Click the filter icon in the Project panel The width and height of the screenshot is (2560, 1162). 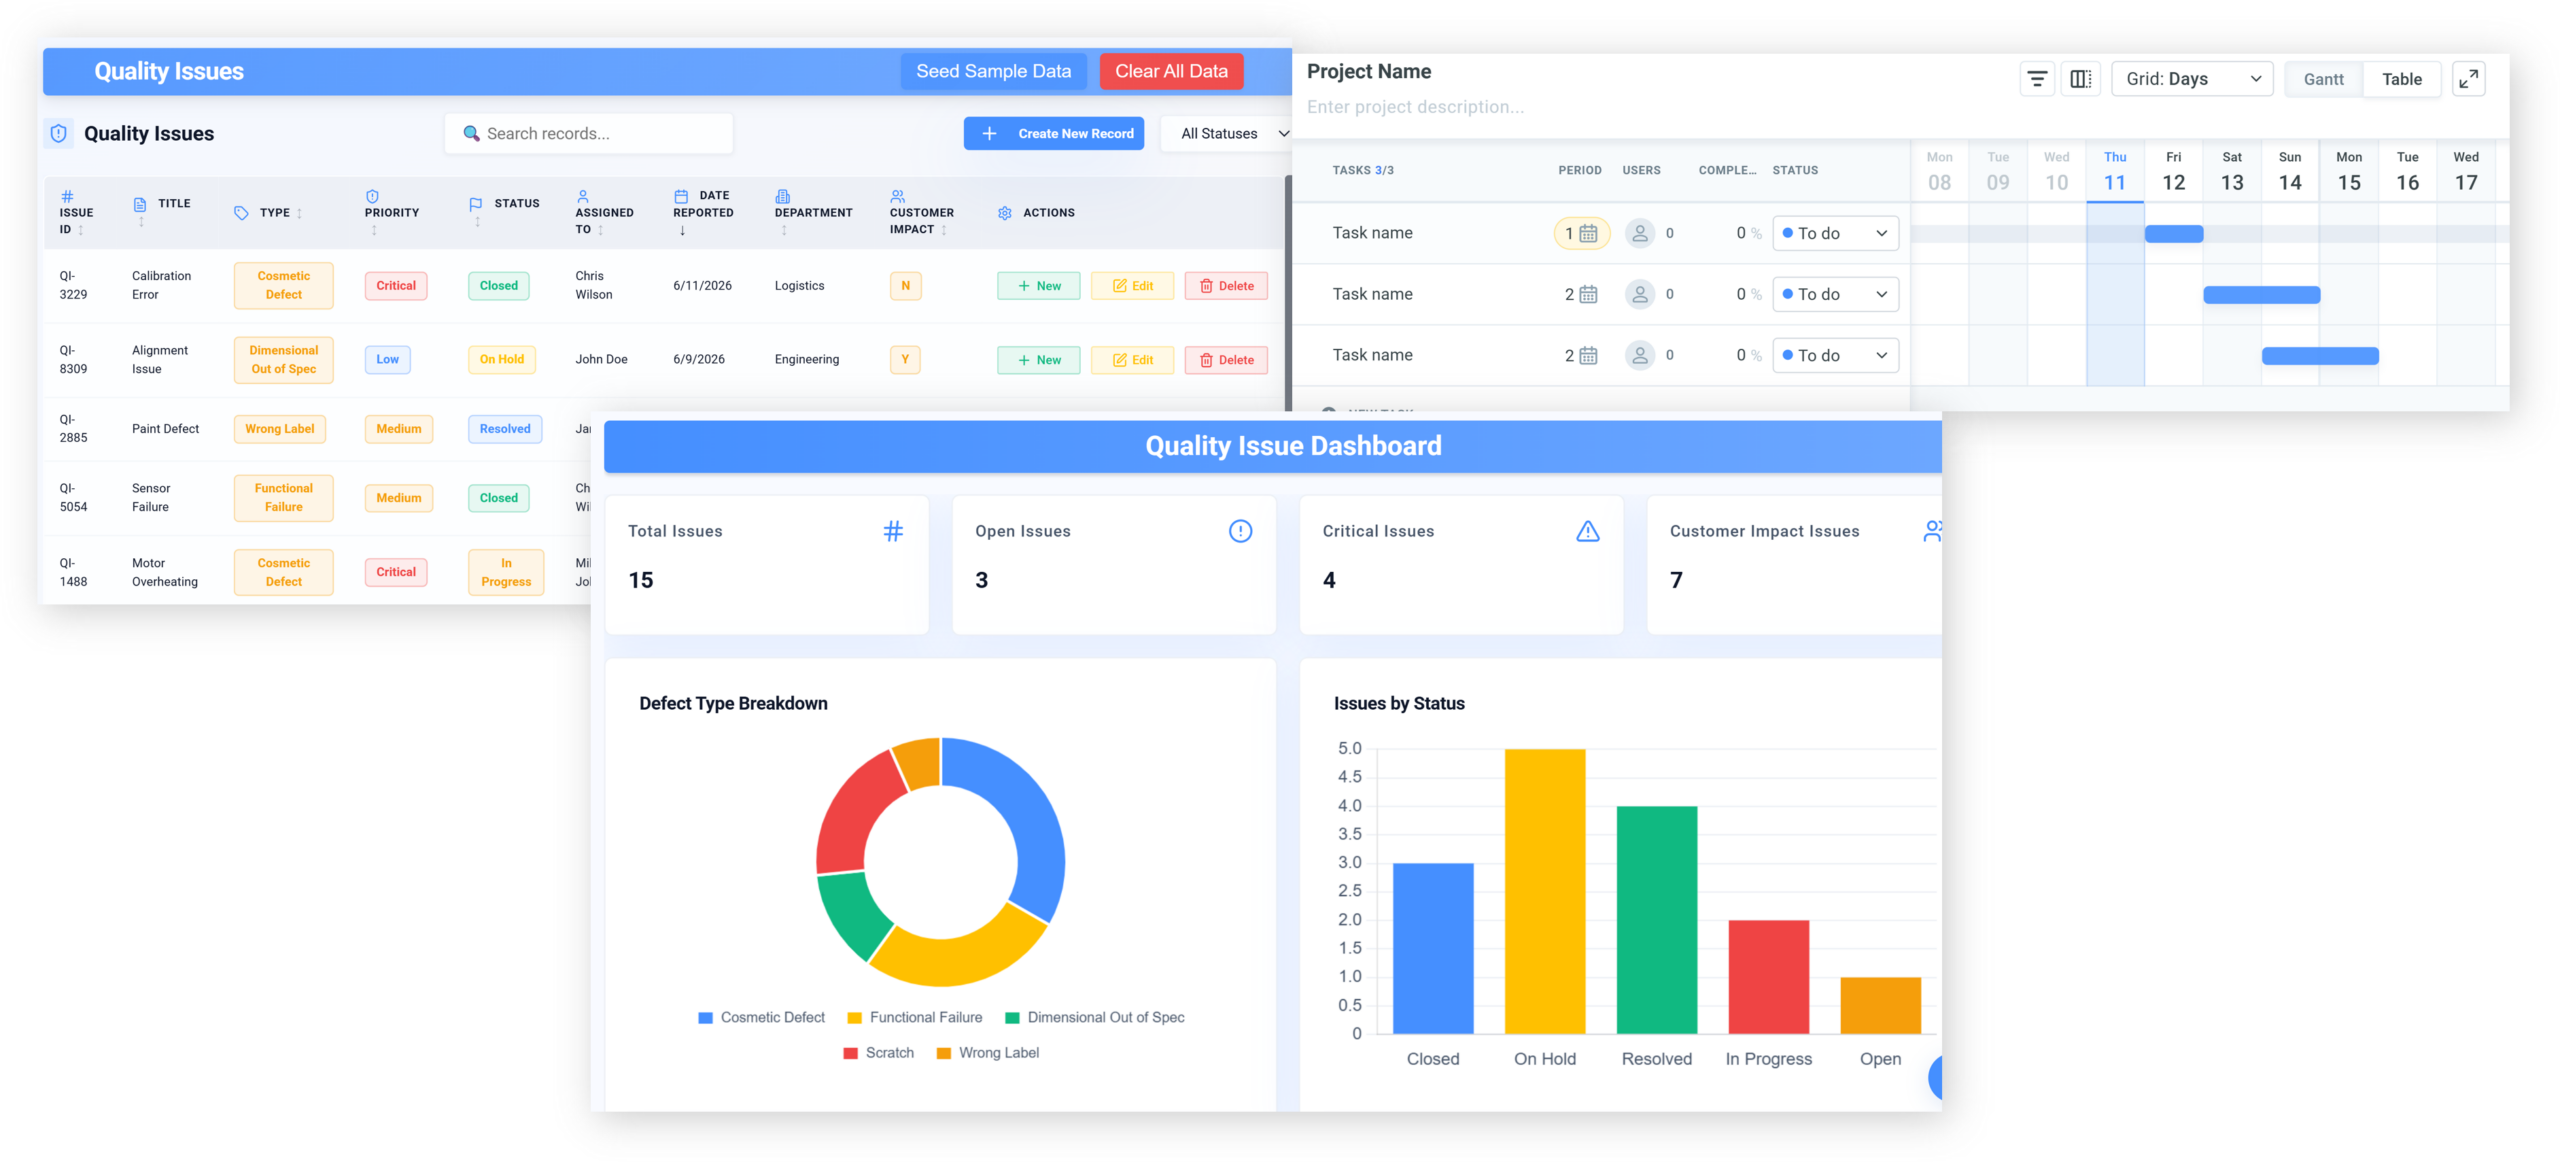2036,79
